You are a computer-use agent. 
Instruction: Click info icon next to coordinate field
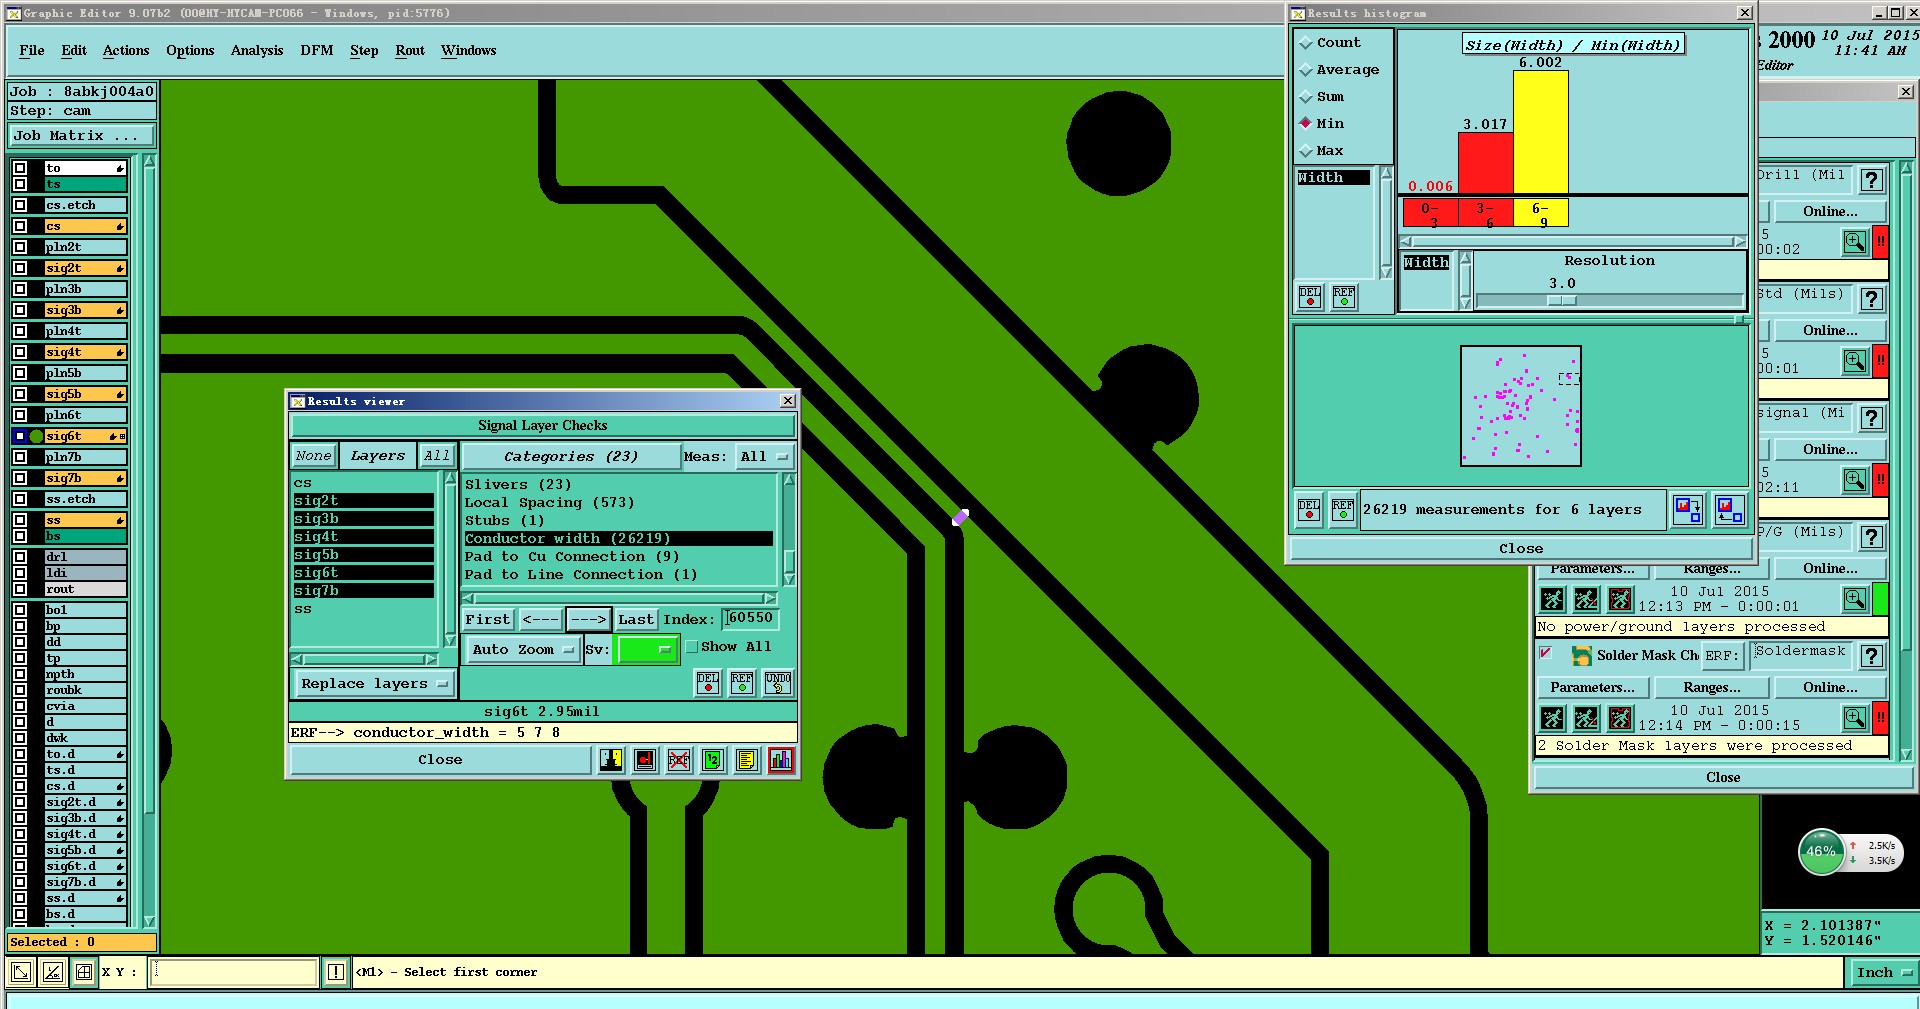pos(336,972)
